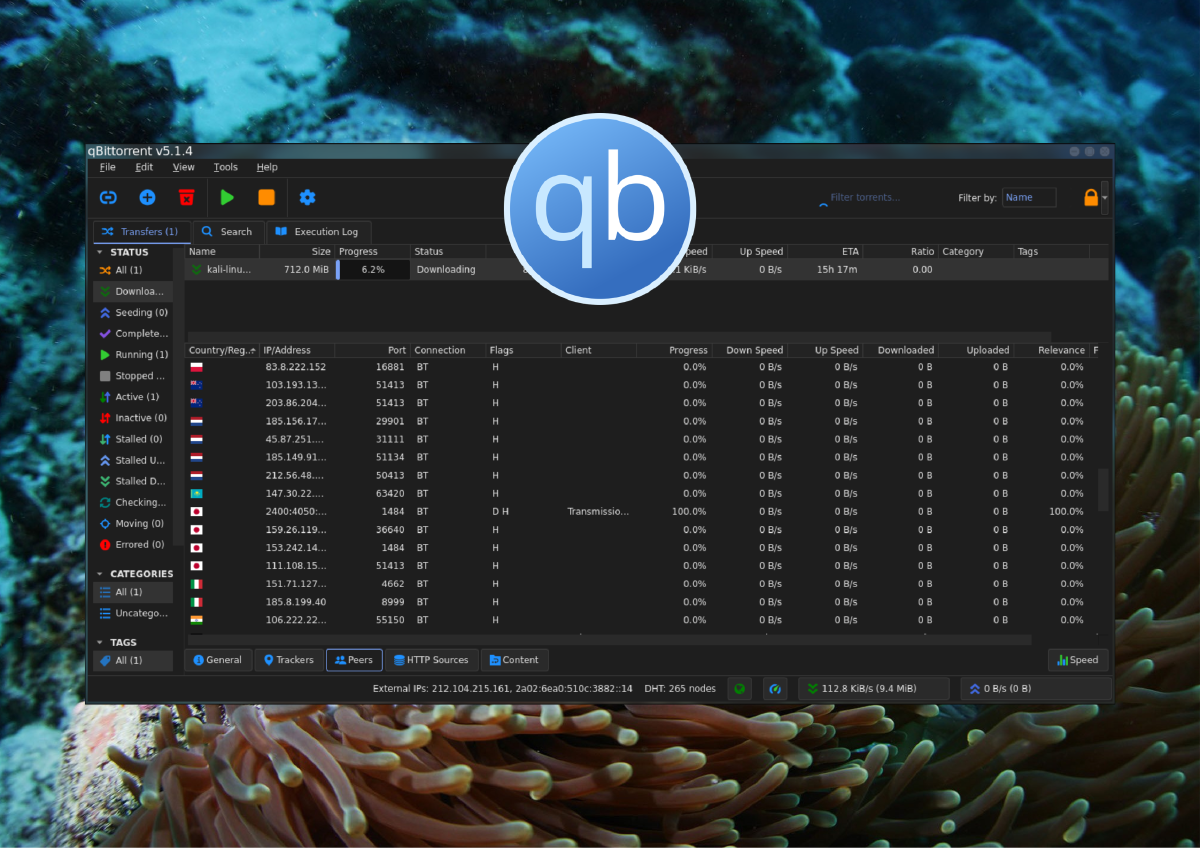
Task: Select the Errored (0) status filter
Action: point(133,544)
